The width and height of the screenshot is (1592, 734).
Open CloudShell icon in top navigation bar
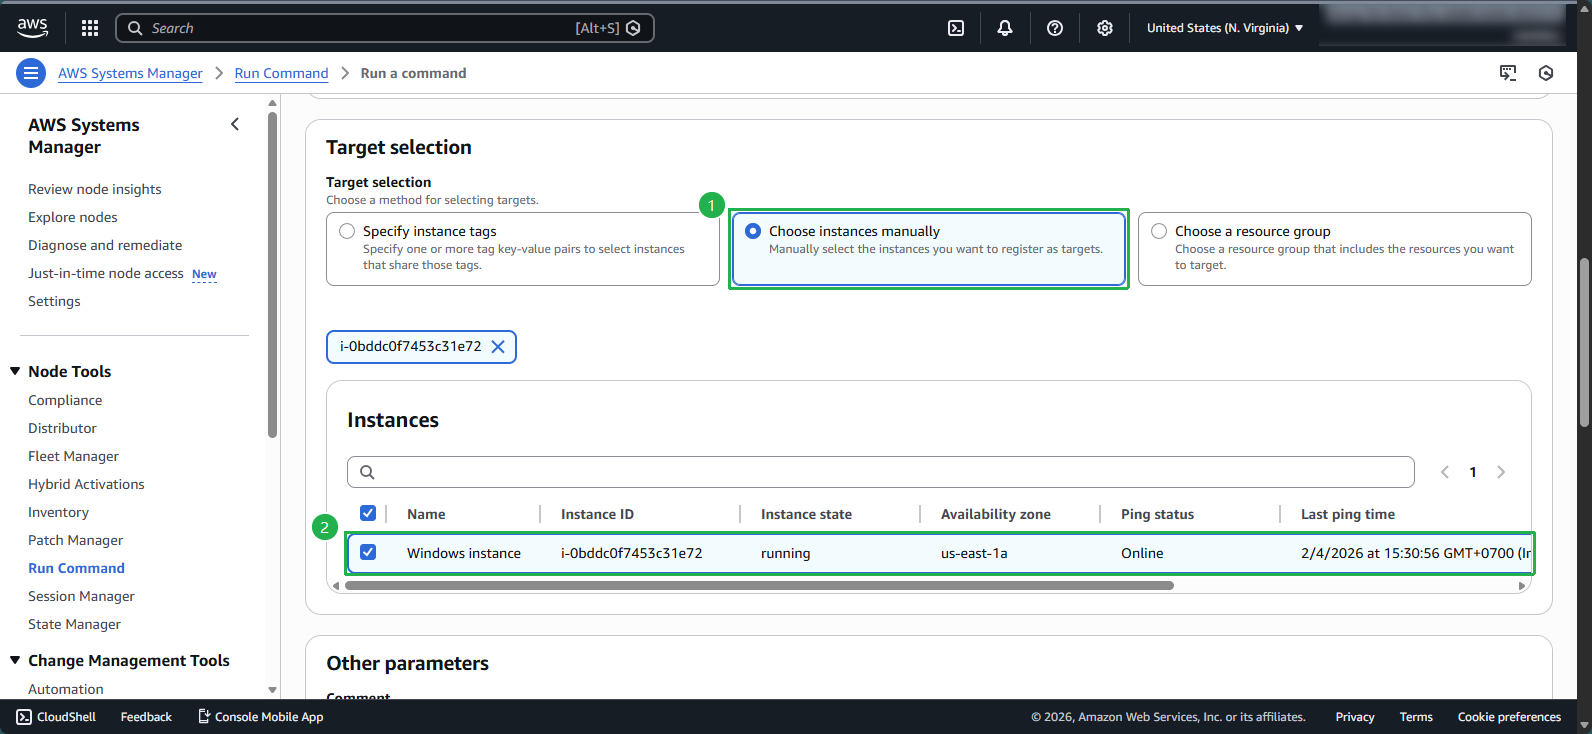(956, 28)
